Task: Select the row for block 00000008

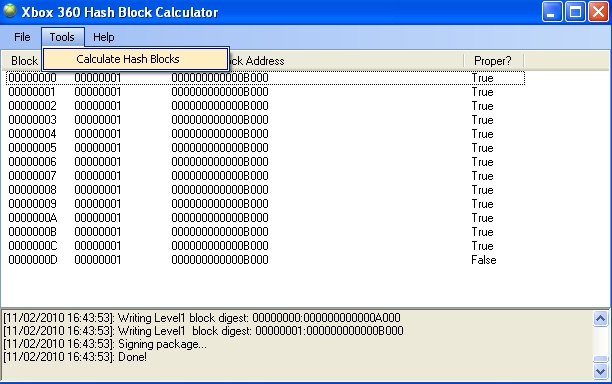Action: pos(265,190)
